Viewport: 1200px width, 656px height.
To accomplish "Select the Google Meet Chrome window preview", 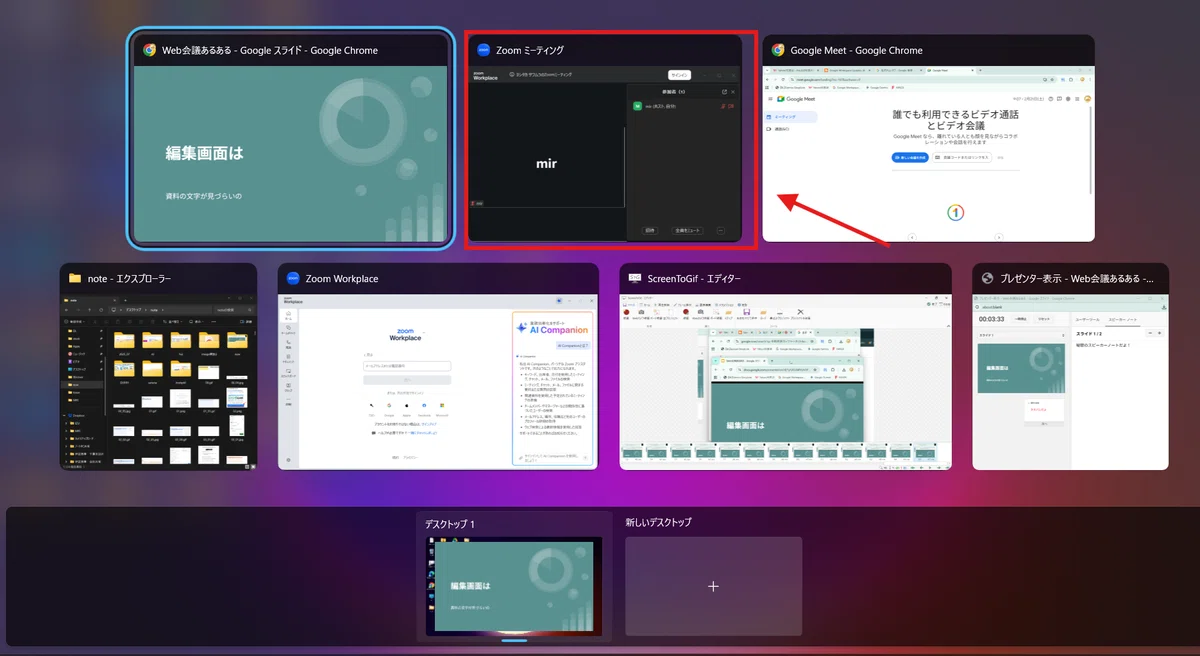I will point(928,154).
